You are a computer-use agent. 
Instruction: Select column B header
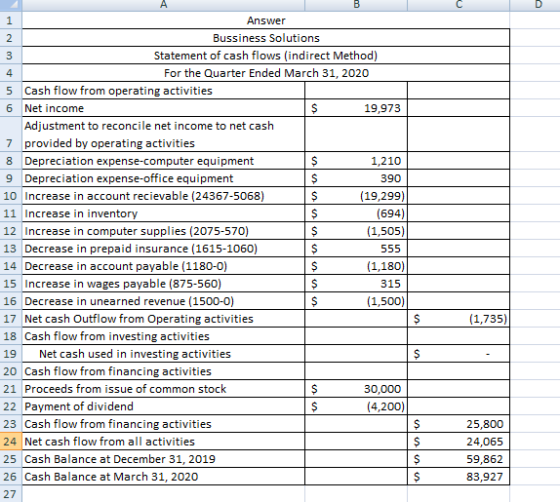tap(356, 5)
